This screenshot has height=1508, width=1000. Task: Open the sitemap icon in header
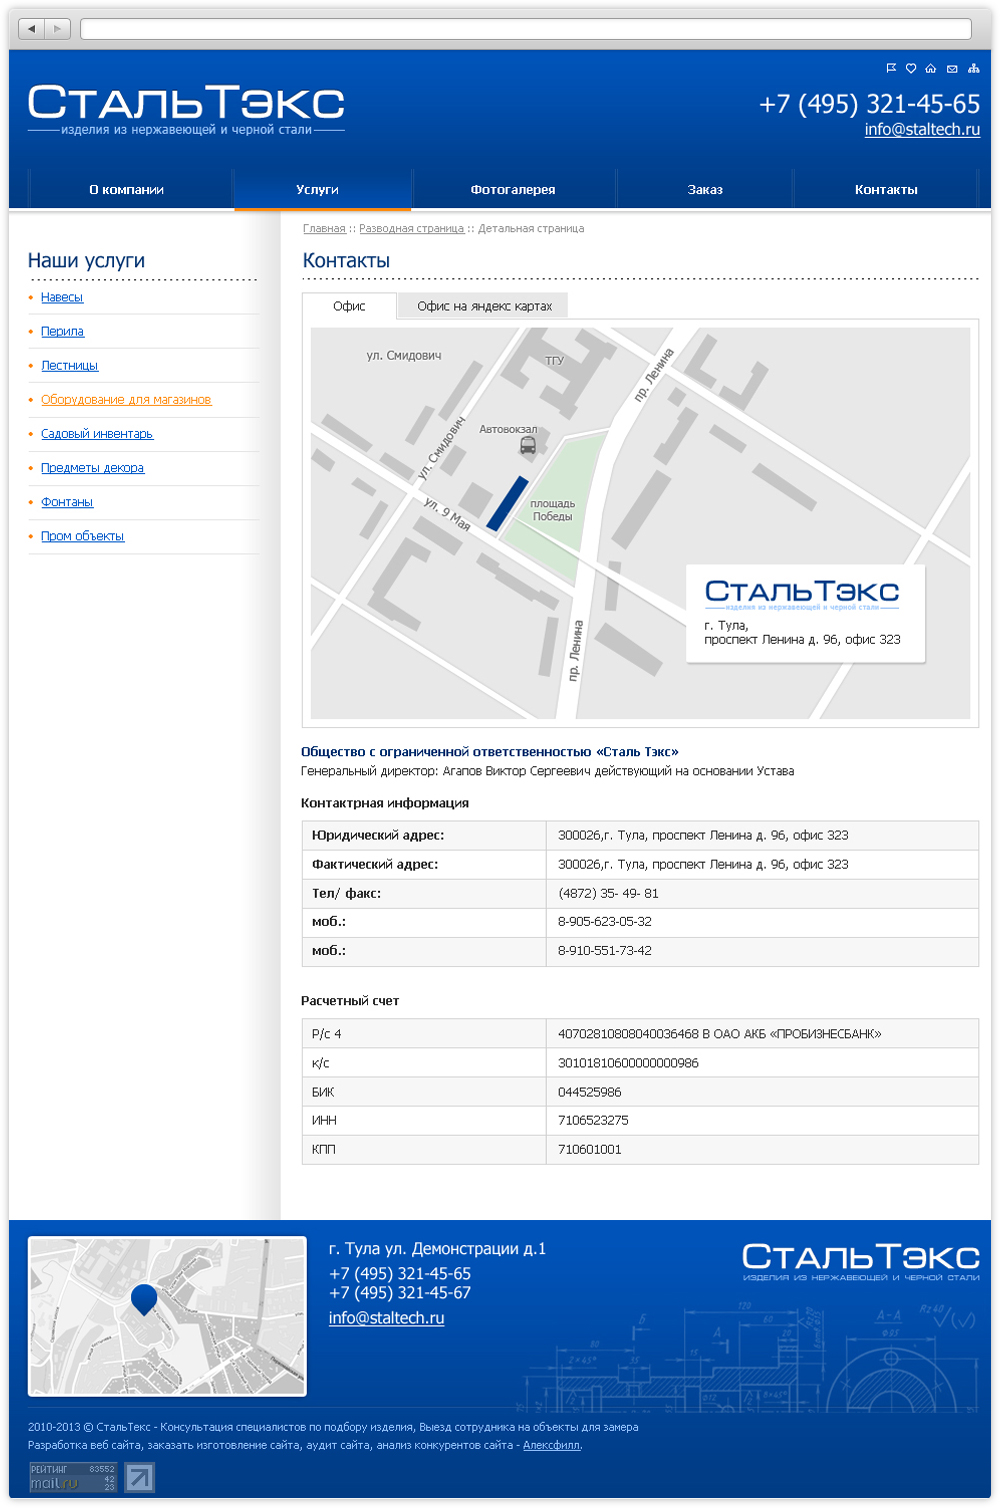(973, 68)
